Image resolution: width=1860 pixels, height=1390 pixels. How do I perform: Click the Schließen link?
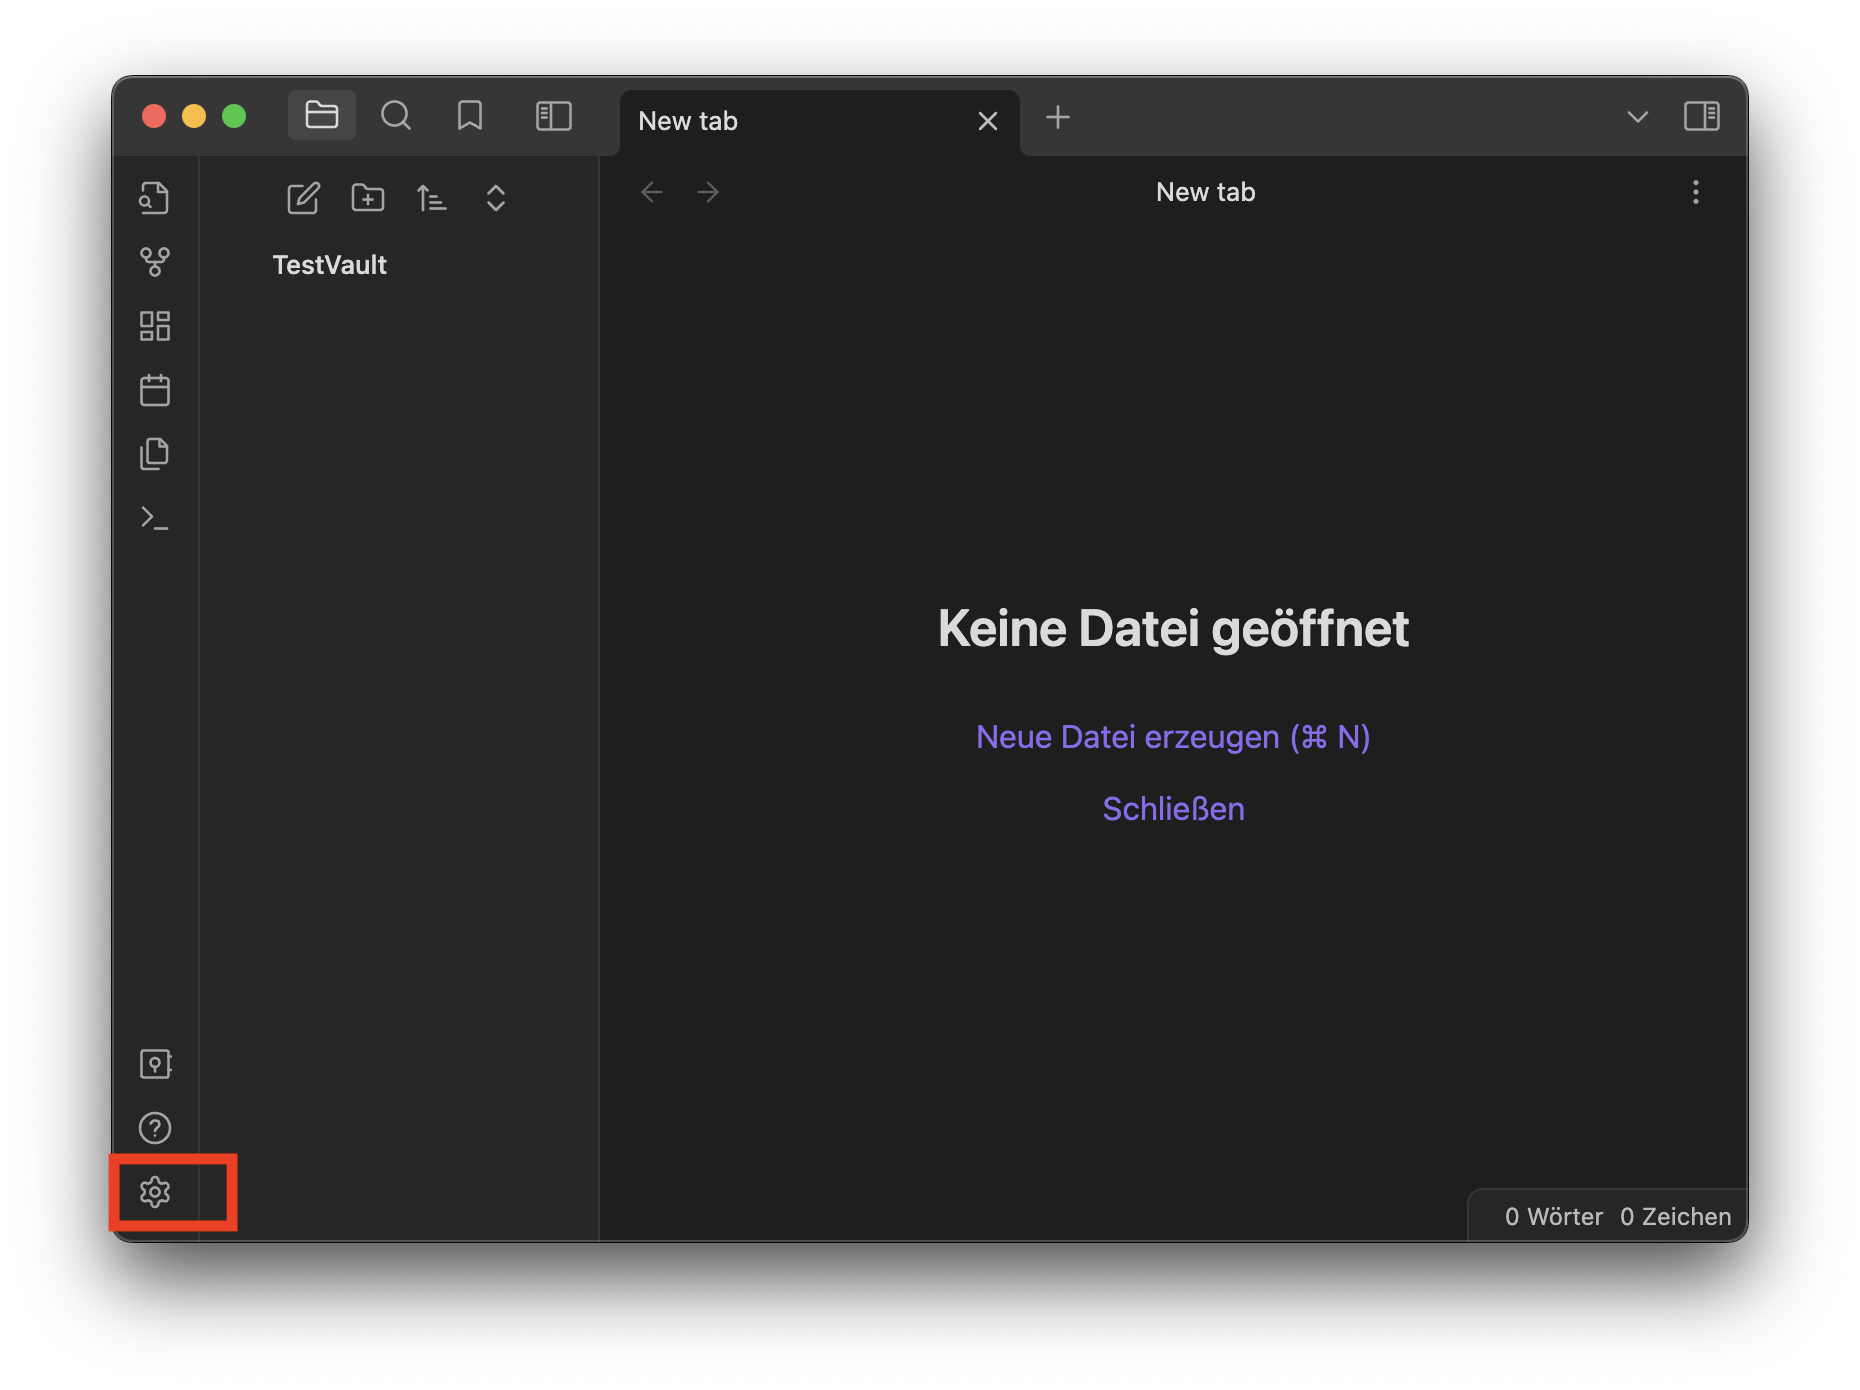[1173, 809]
